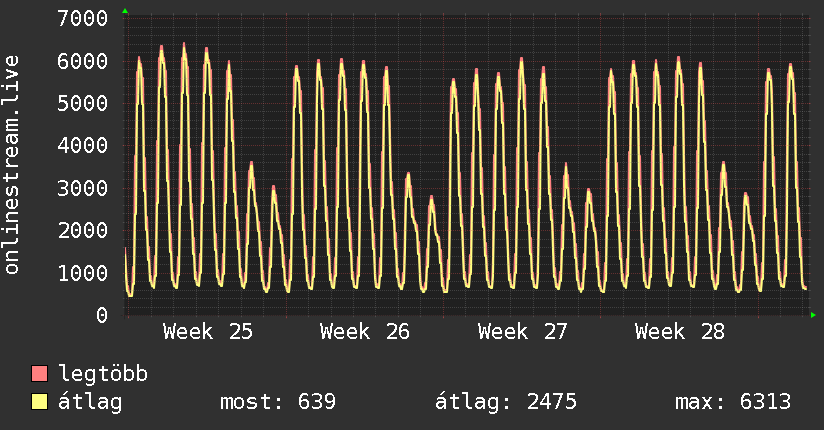Image resolution: width=824 pixels, height=430 pixels.
Task: Click the most: 639 statistic
Action: (277, 402)
